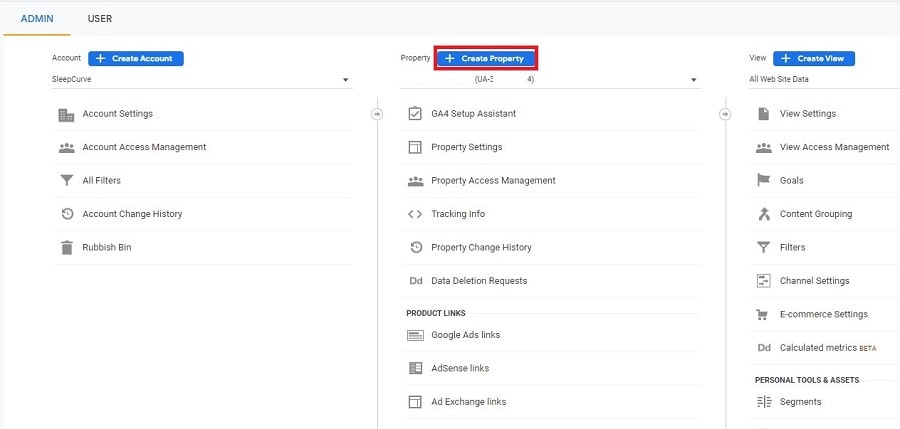The image size is (900, 429).
Task: Click the Account Change History clock icon
Action: point(67,214)
